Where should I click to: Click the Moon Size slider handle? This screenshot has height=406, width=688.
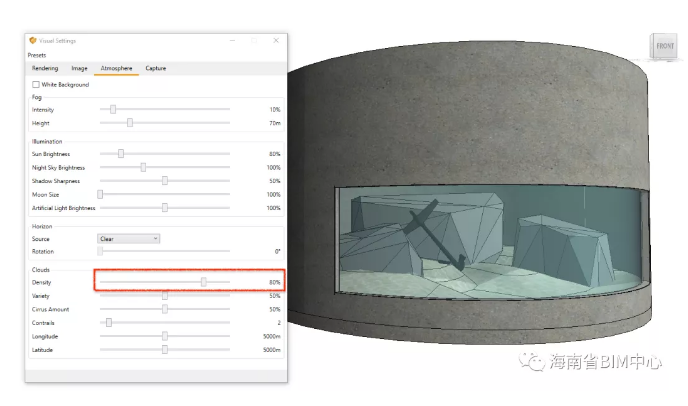pyautogui.click(x=100, y=194)
